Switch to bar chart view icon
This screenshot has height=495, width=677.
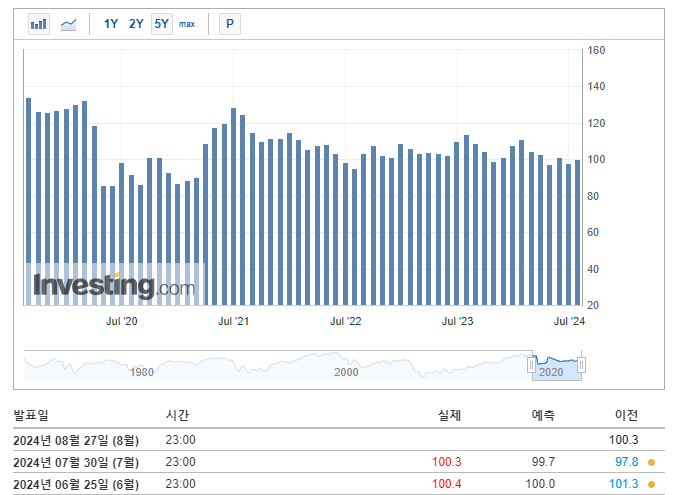(x=39, y=24)
